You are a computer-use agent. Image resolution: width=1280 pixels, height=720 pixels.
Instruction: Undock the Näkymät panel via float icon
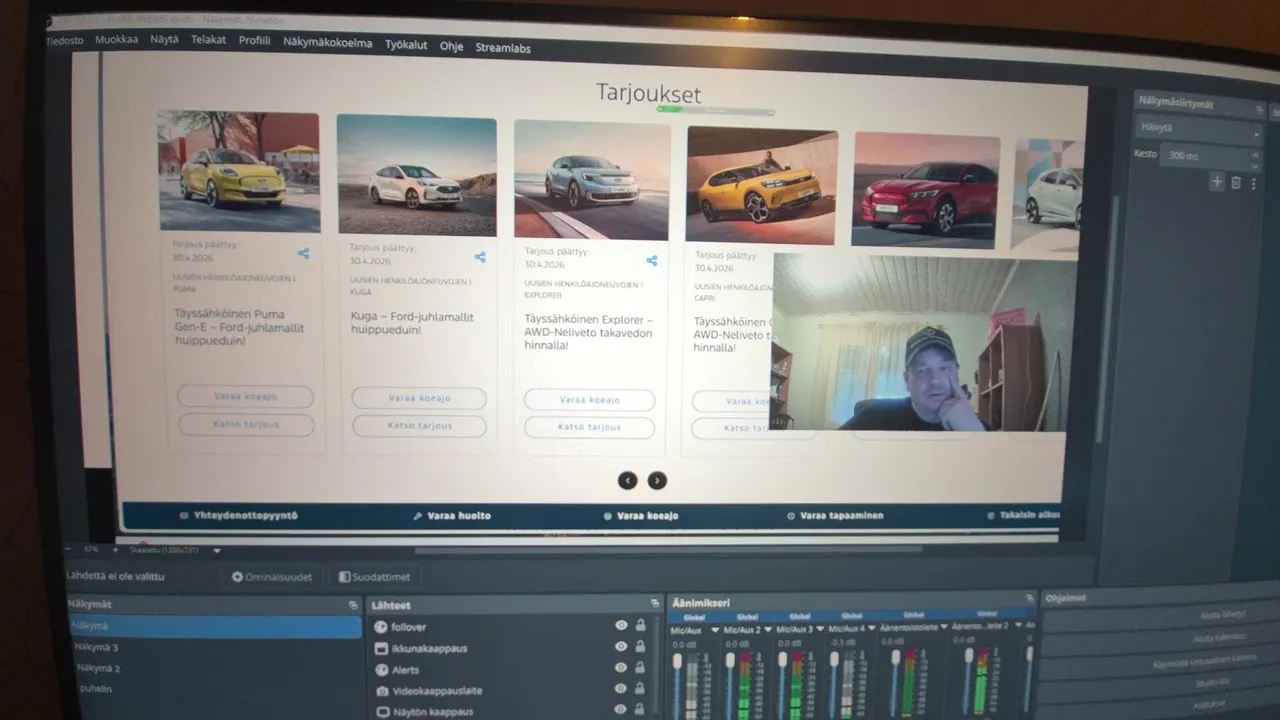pyautogui.click(x=353, y=605)
